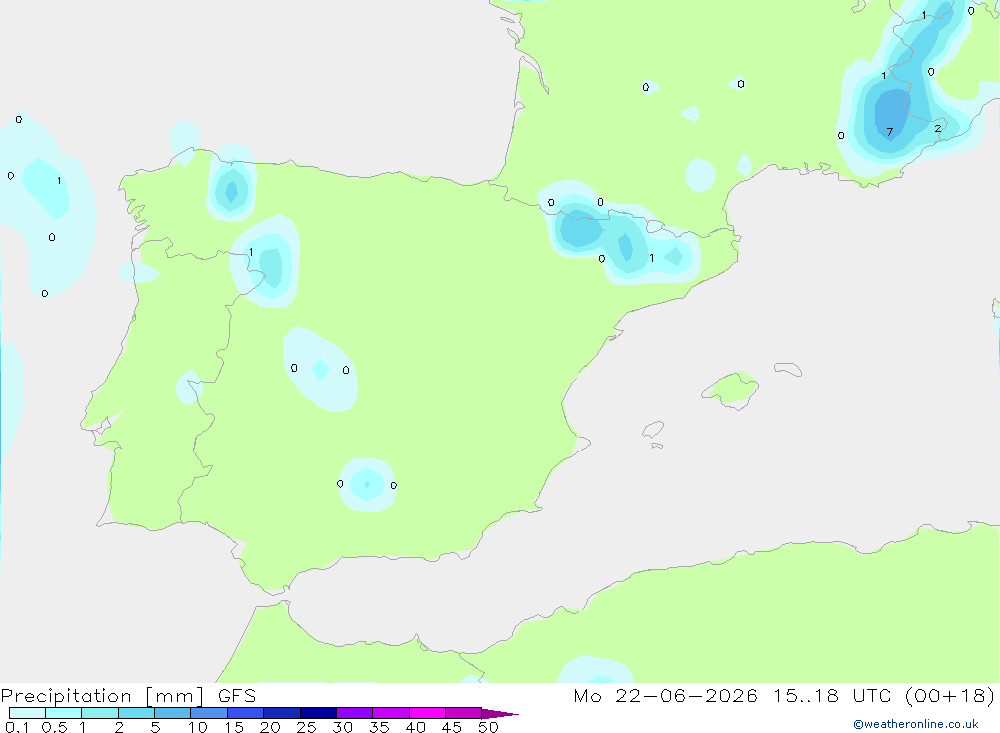Click the '(00+18)' forecast offset text

[950, 696]
